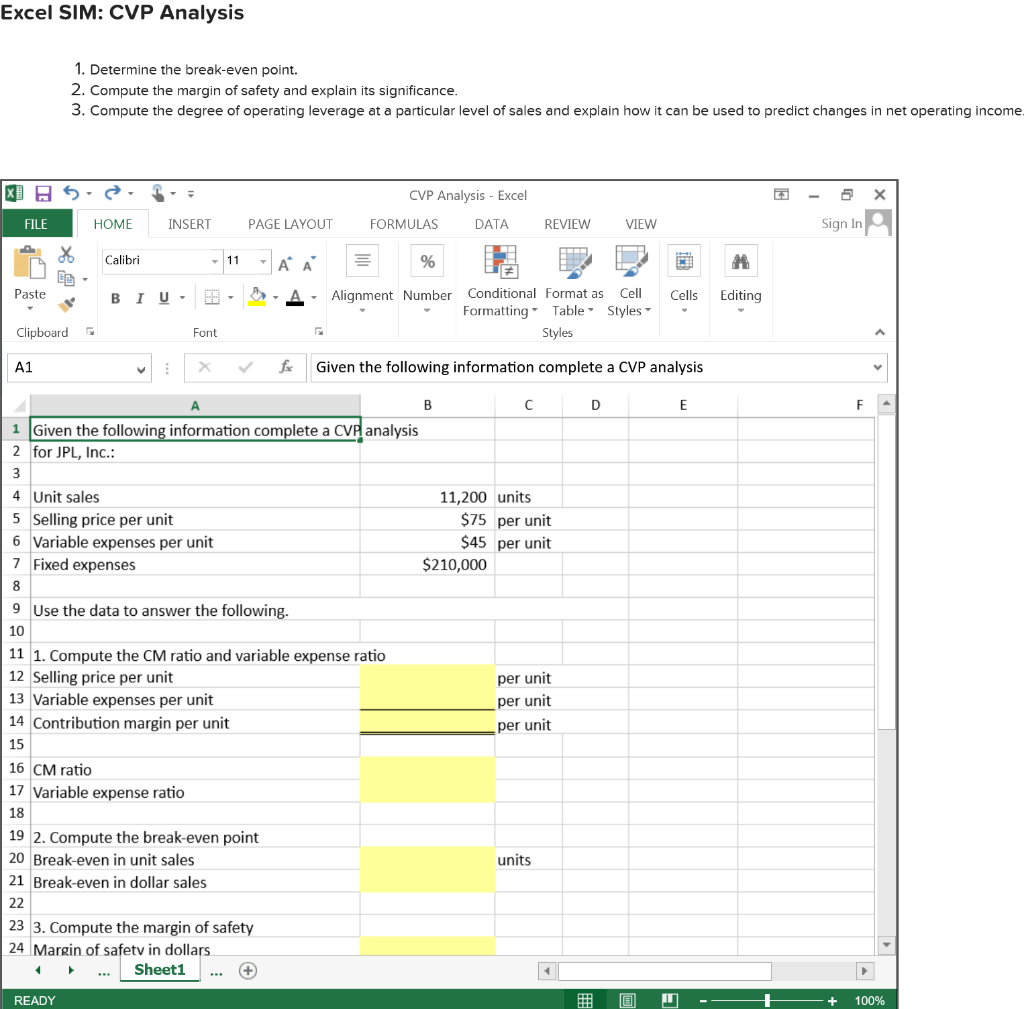Click the Sign In link
Viewport: 1024px width, 1009px height.
tap(841, 223)
